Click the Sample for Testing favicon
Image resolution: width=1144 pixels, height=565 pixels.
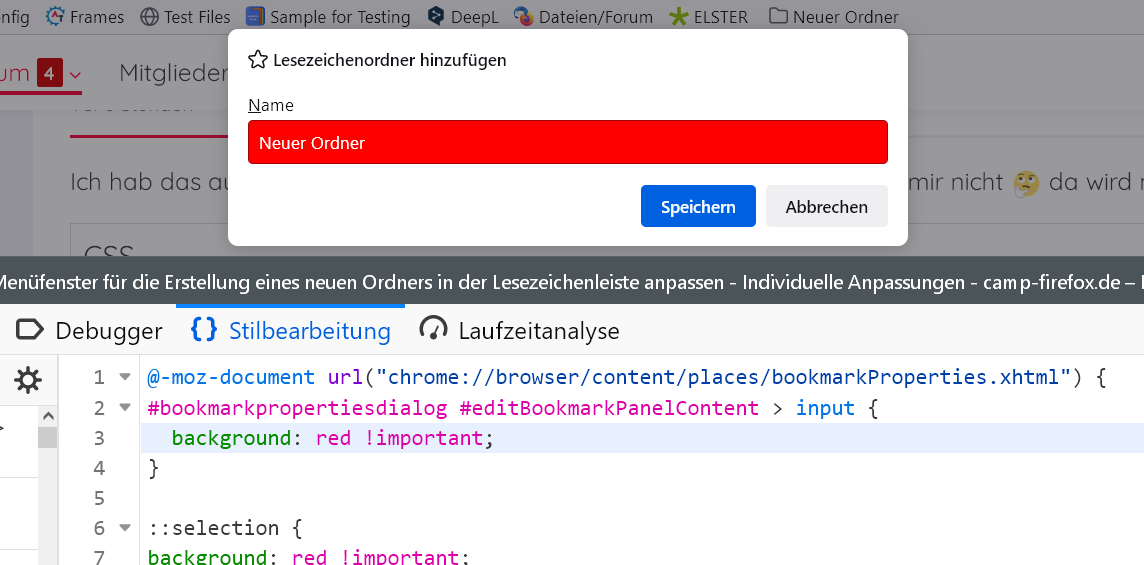(255, 16)
